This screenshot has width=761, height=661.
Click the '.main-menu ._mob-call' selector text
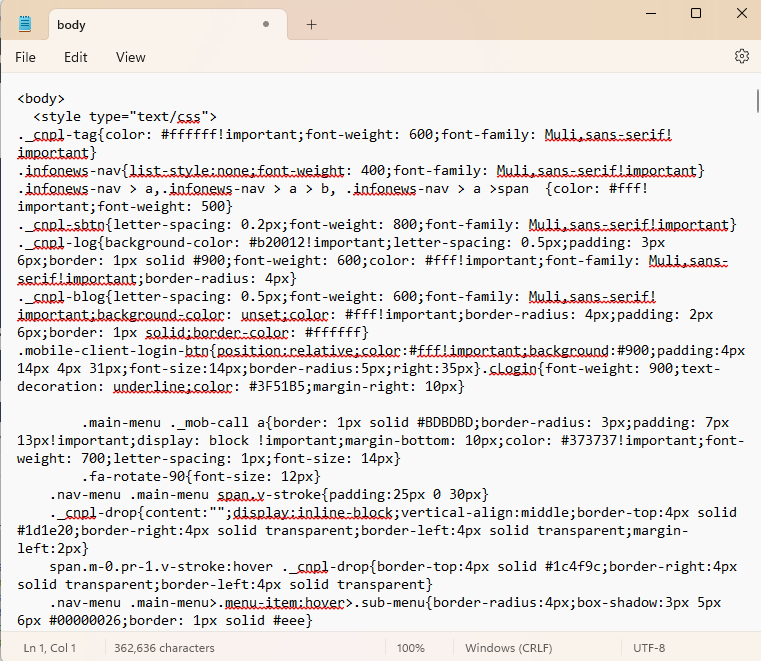(x=165, y=422)
